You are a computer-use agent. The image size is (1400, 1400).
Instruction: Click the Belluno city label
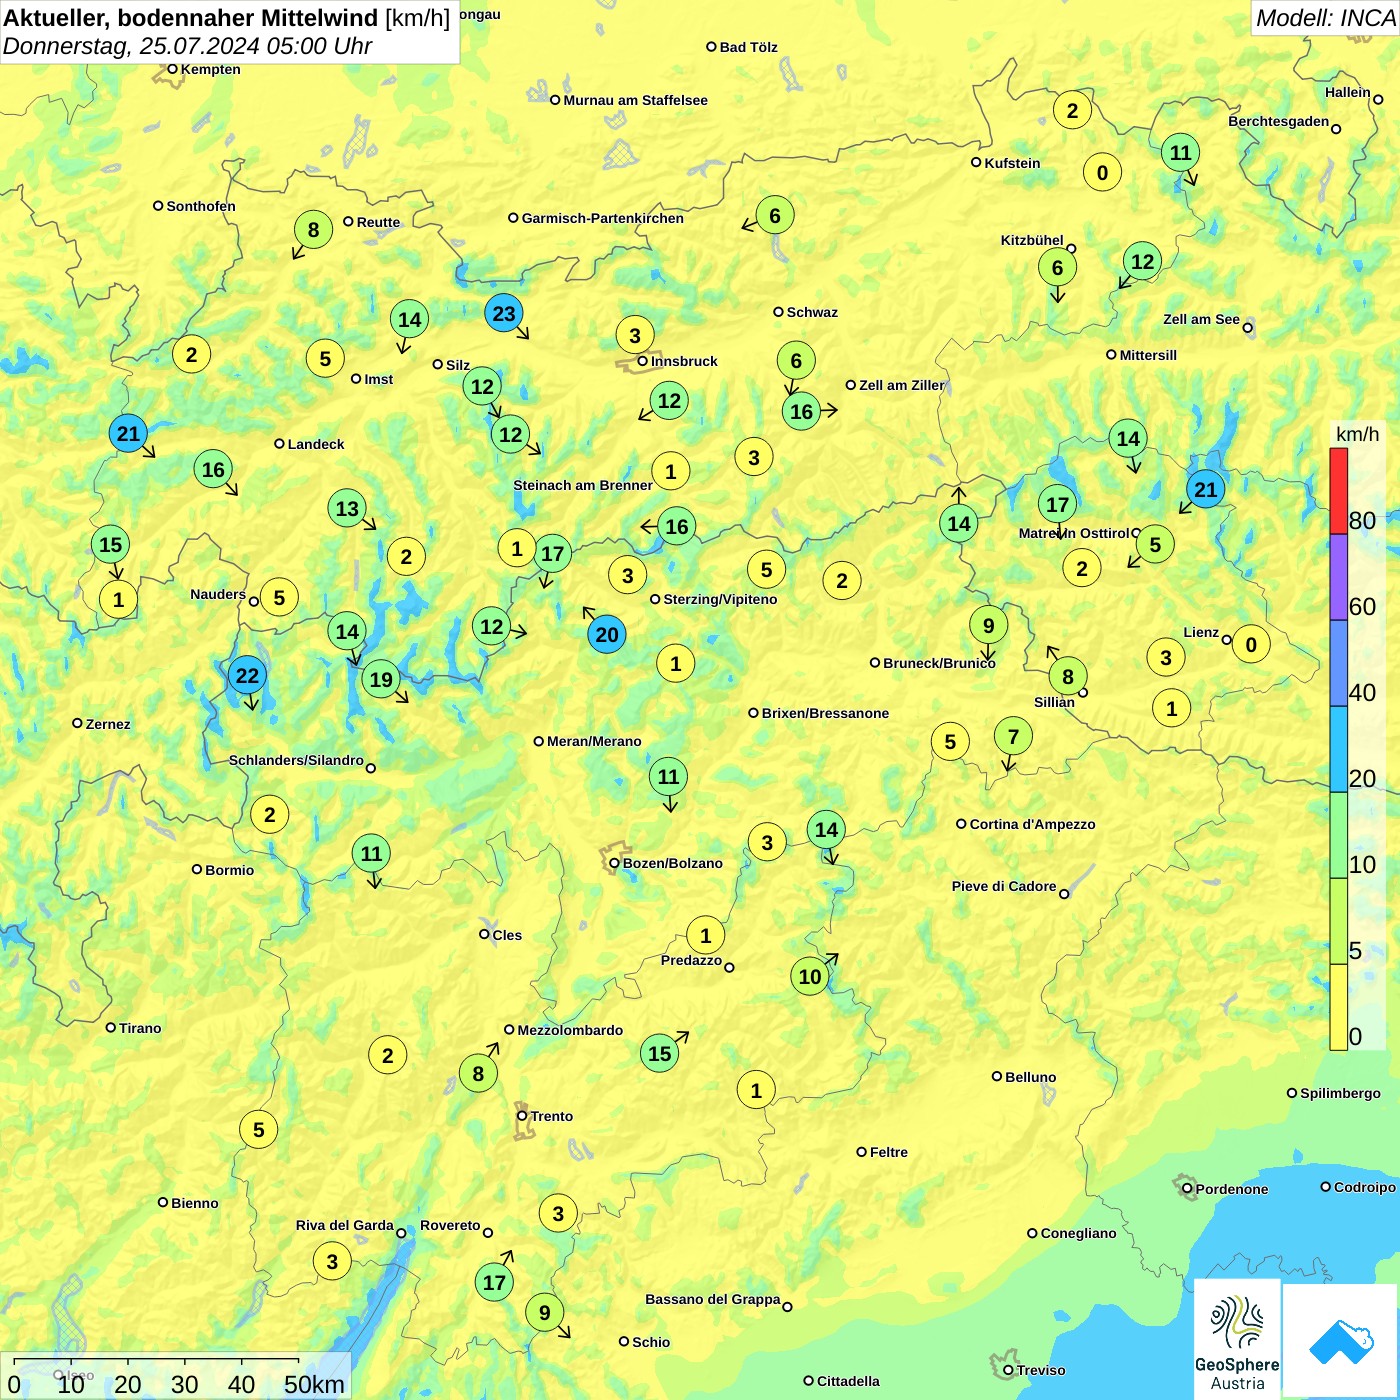1030,1077
